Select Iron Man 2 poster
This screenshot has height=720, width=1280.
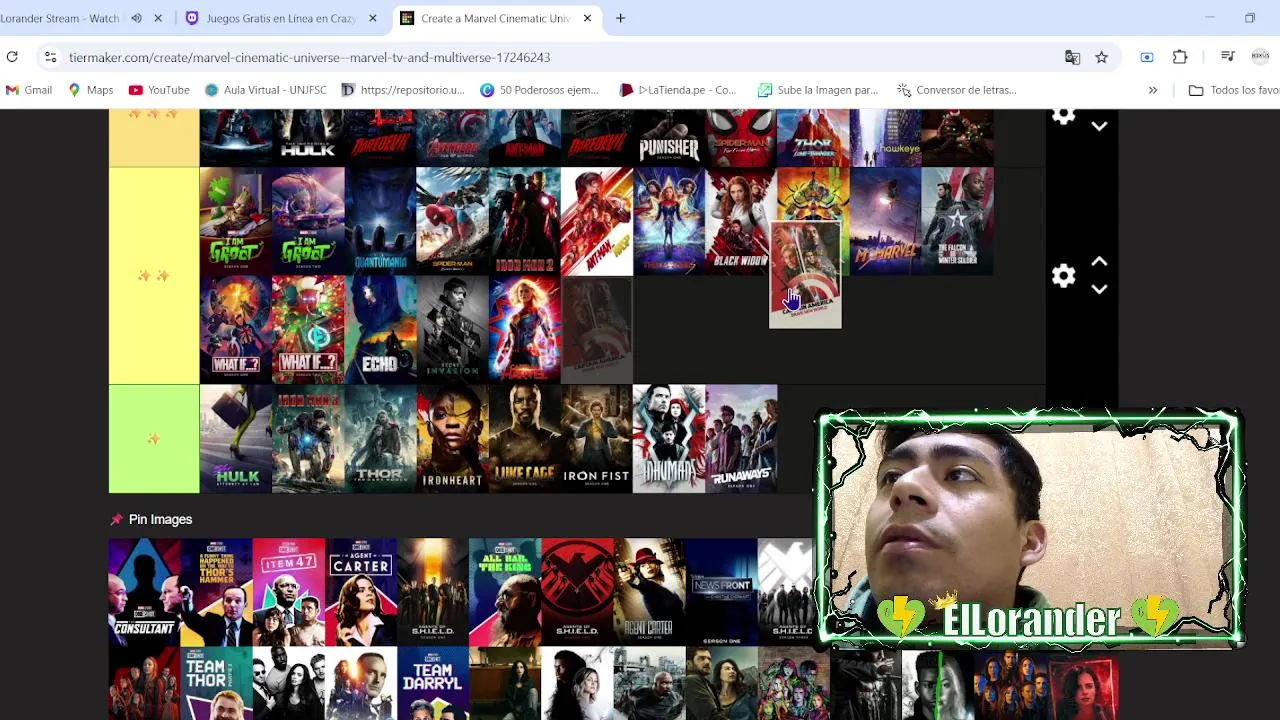click(525, 222)
